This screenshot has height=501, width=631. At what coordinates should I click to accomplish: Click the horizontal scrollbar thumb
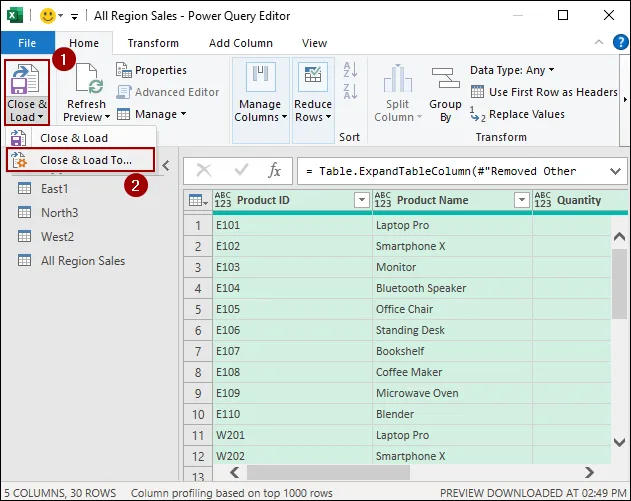point(328,472)
